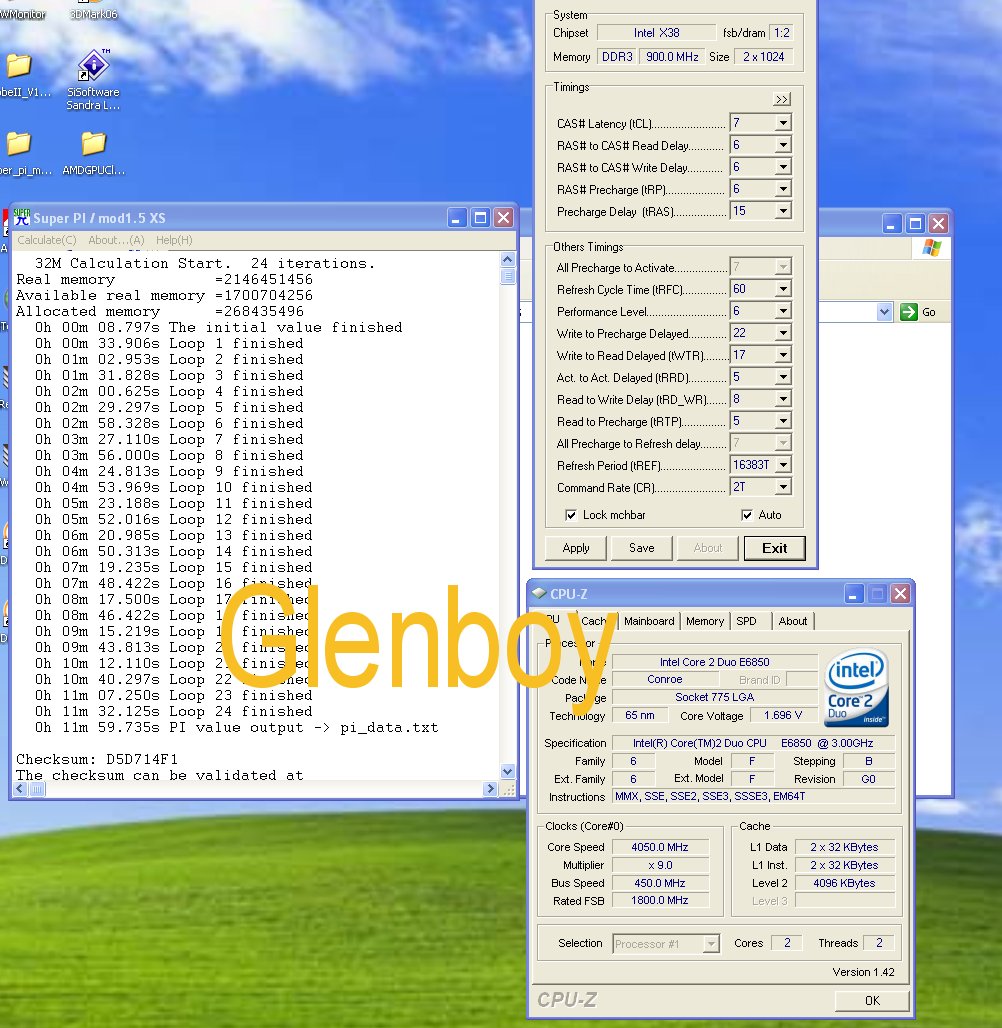Click the Apply button for the timings
The height and width of the screenshot is (1028, 1002).
click(x=576, y=548)
